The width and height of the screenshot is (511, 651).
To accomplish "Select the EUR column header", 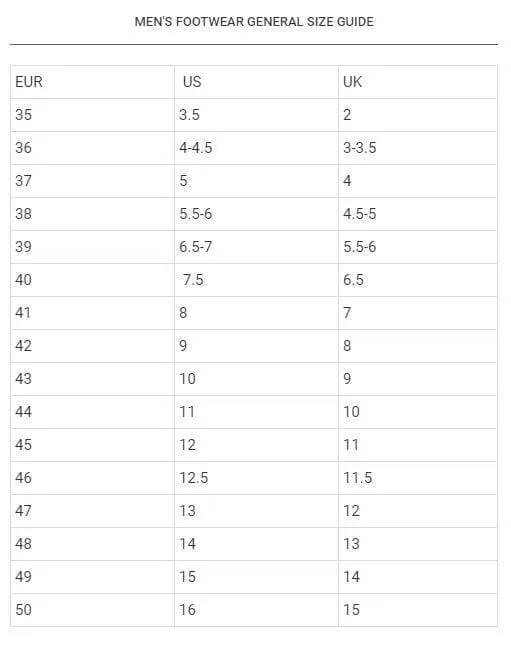I will (92, 82).
